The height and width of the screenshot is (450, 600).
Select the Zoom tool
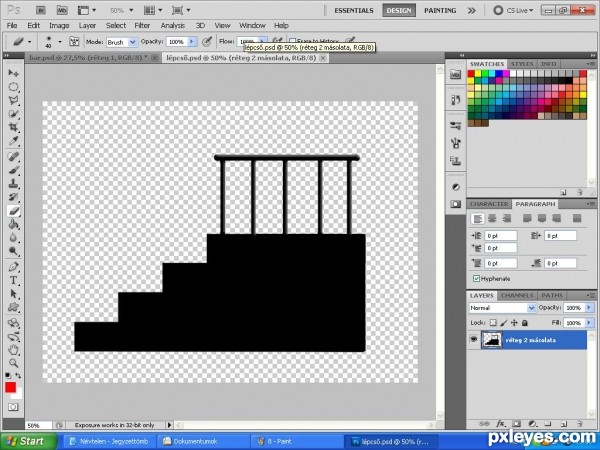13,363
